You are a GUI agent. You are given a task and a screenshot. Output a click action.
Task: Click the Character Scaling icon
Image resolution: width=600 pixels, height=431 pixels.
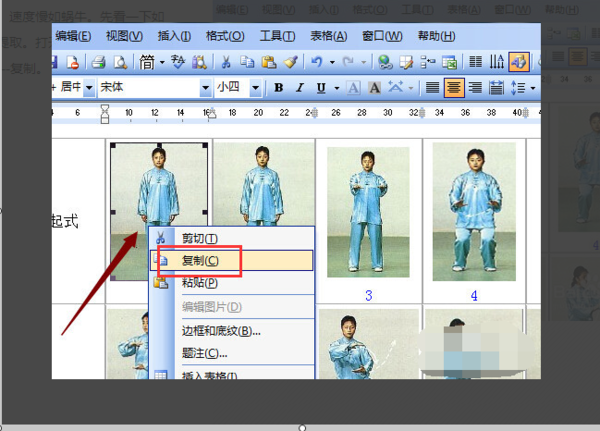click(x=396, y=88)
